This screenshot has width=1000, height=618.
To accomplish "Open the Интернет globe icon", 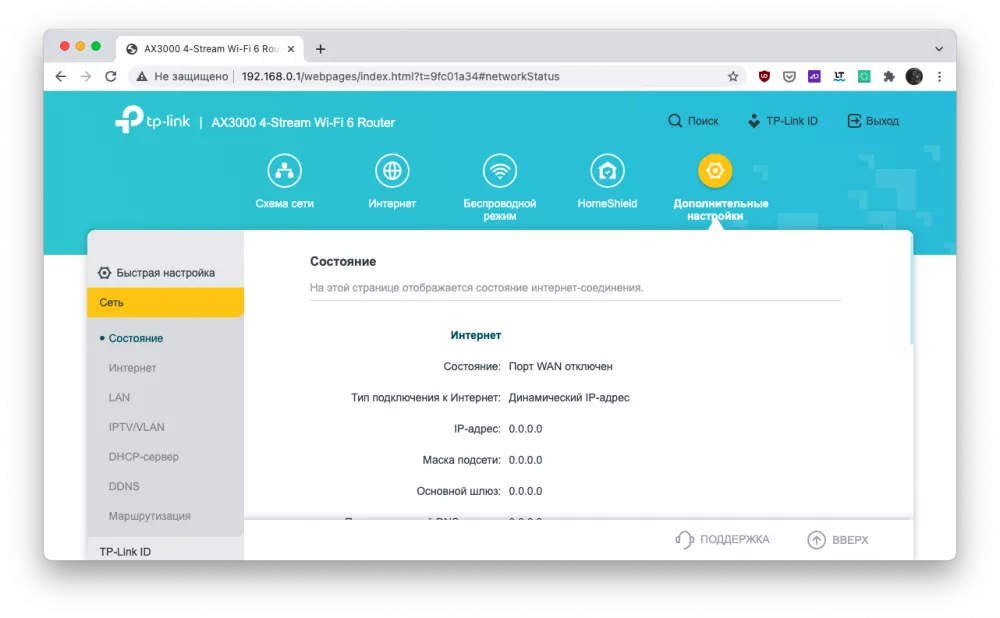I will tap(392, 171).
